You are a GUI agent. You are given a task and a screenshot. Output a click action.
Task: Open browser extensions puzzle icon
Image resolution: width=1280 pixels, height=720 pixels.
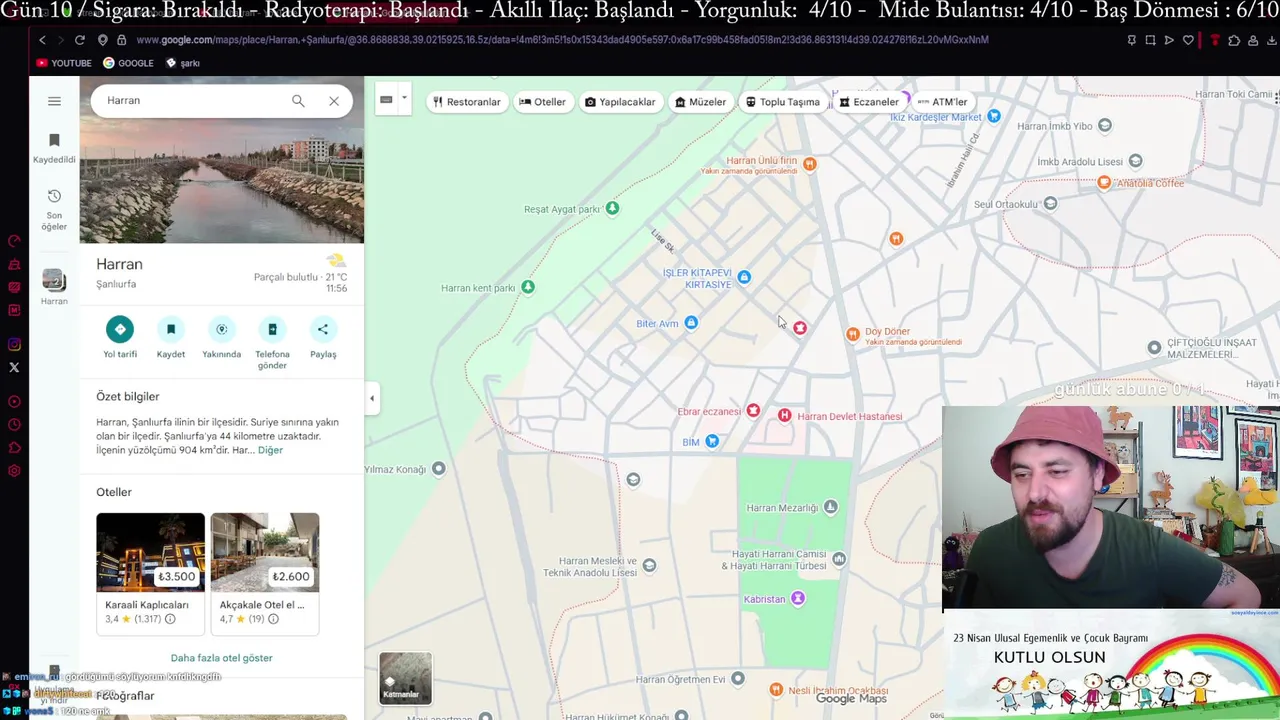(x=1234, y=40)
